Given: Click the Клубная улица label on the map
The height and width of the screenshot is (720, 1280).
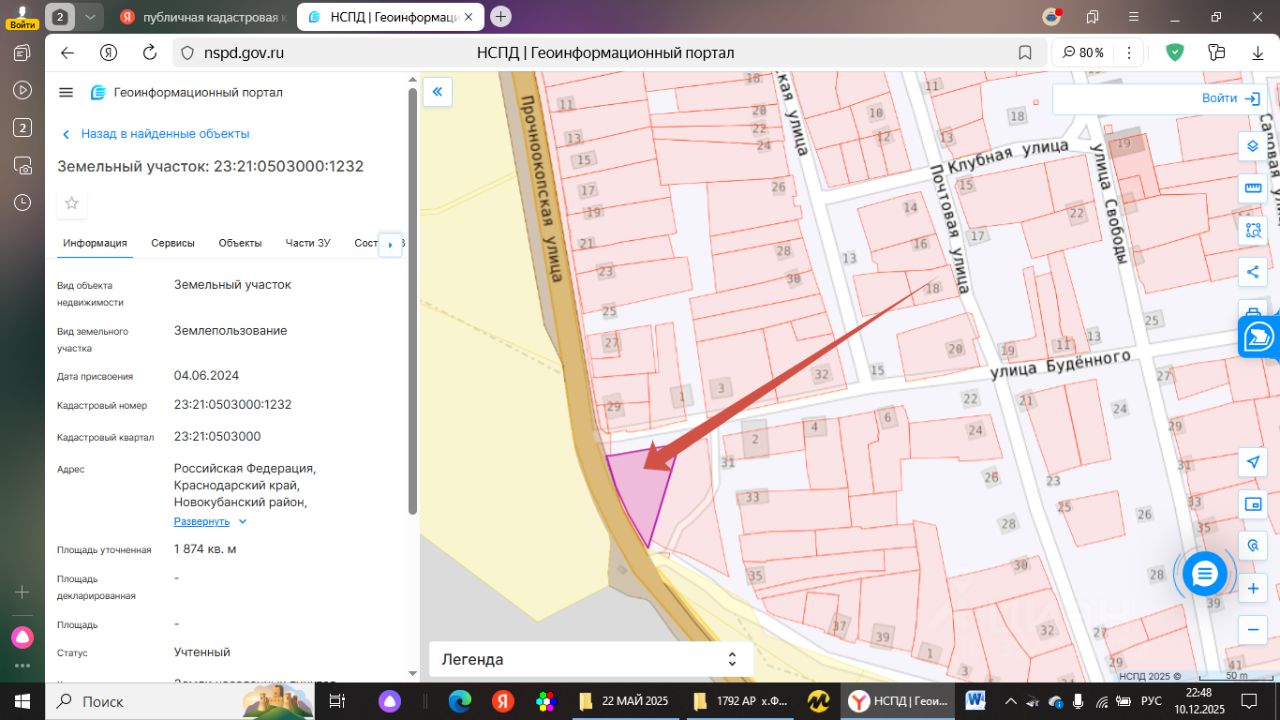Looking at the screenshot, I should click(1009, 156).
